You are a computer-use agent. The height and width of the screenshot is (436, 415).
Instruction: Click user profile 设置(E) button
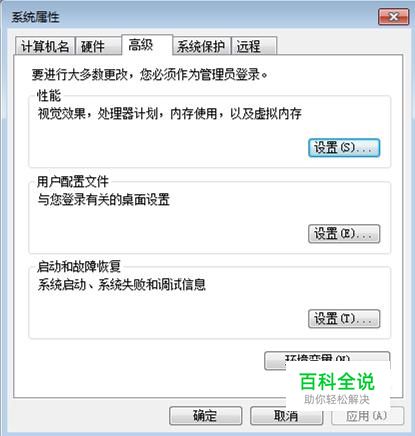(x=344, y=234)
